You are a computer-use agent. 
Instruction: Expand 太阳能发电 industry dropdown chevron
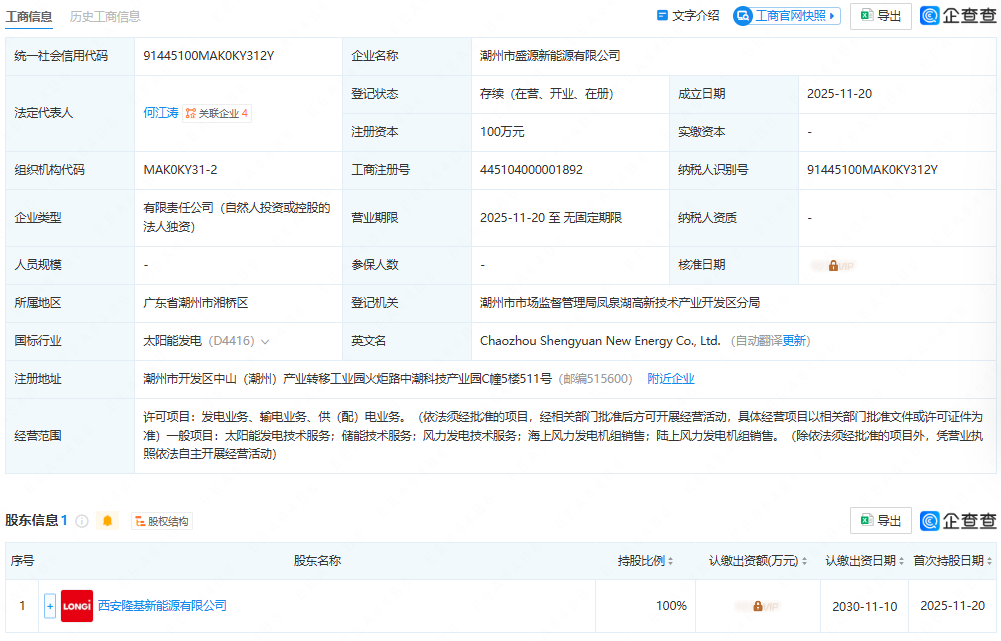265,341
